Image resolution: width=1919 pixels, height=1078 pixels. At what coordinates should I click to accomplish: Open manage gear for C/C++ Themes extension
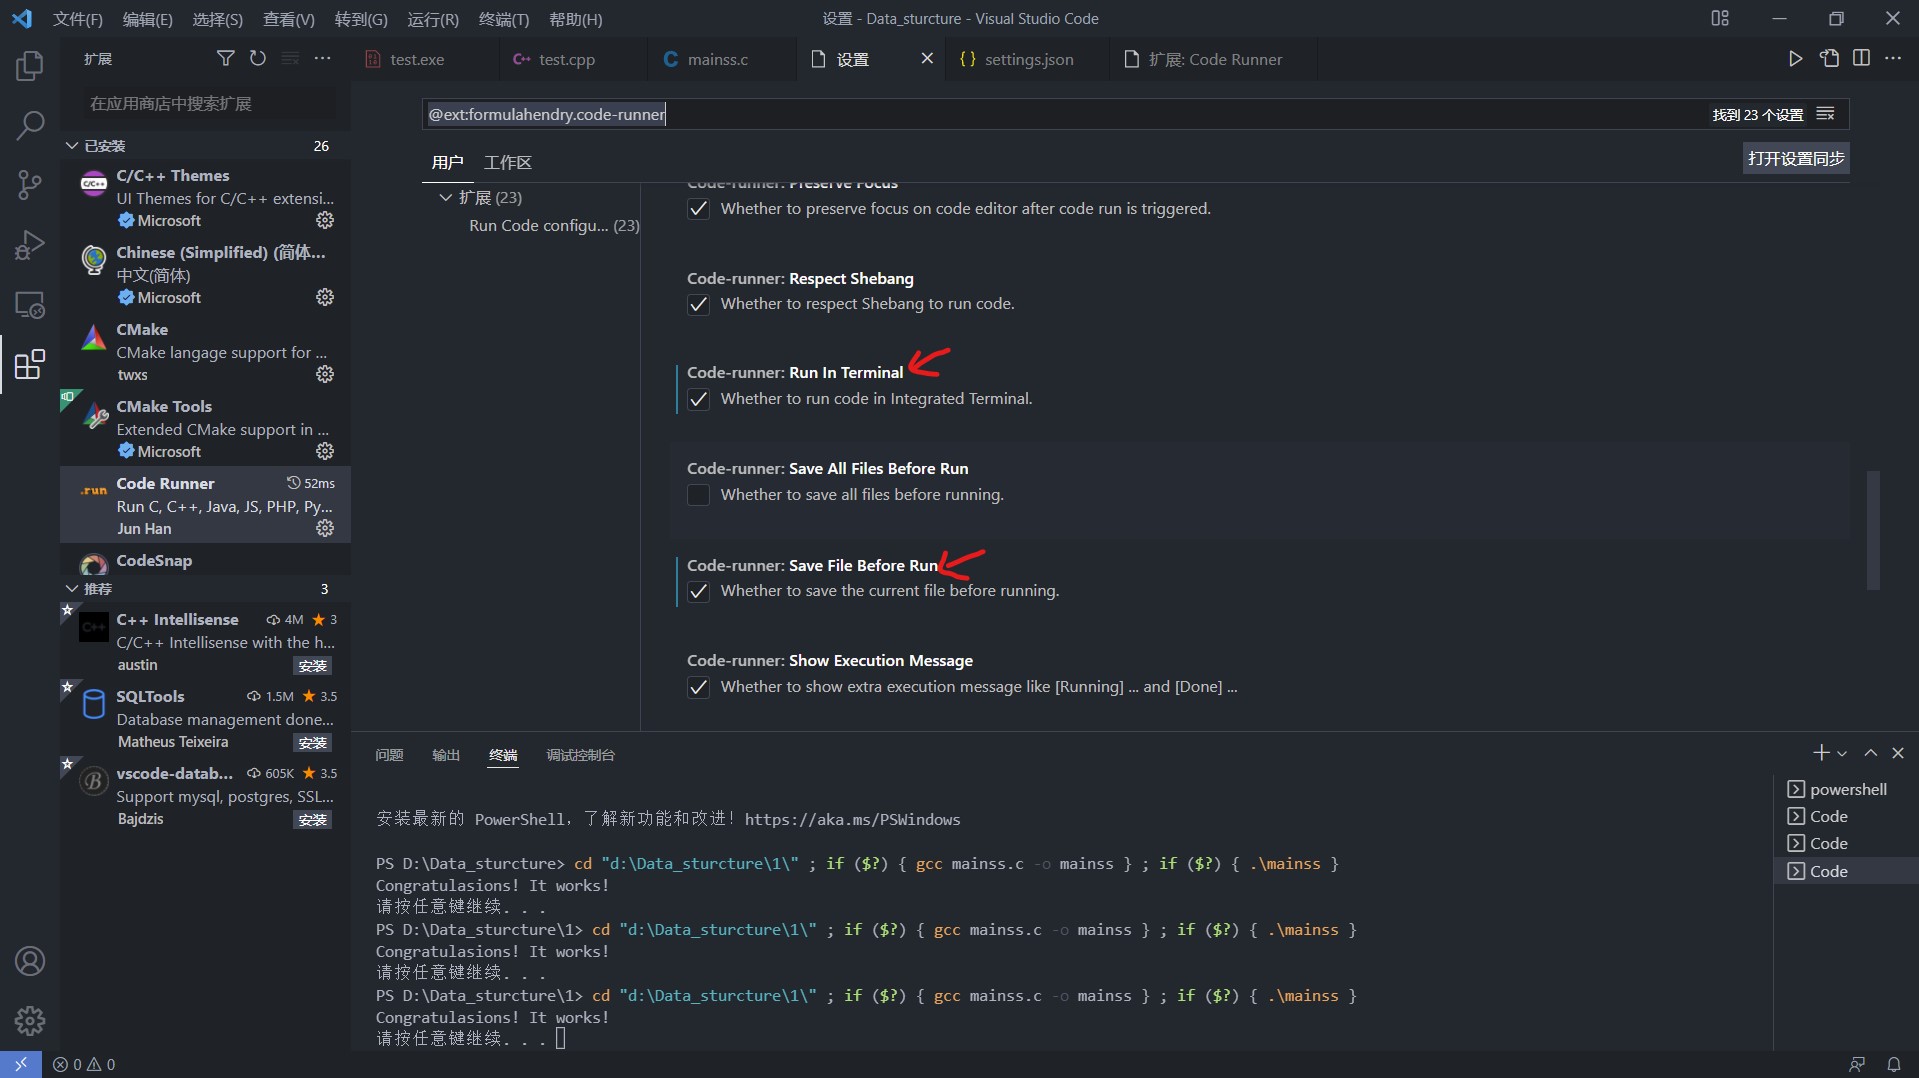click(x=325, y=220)
